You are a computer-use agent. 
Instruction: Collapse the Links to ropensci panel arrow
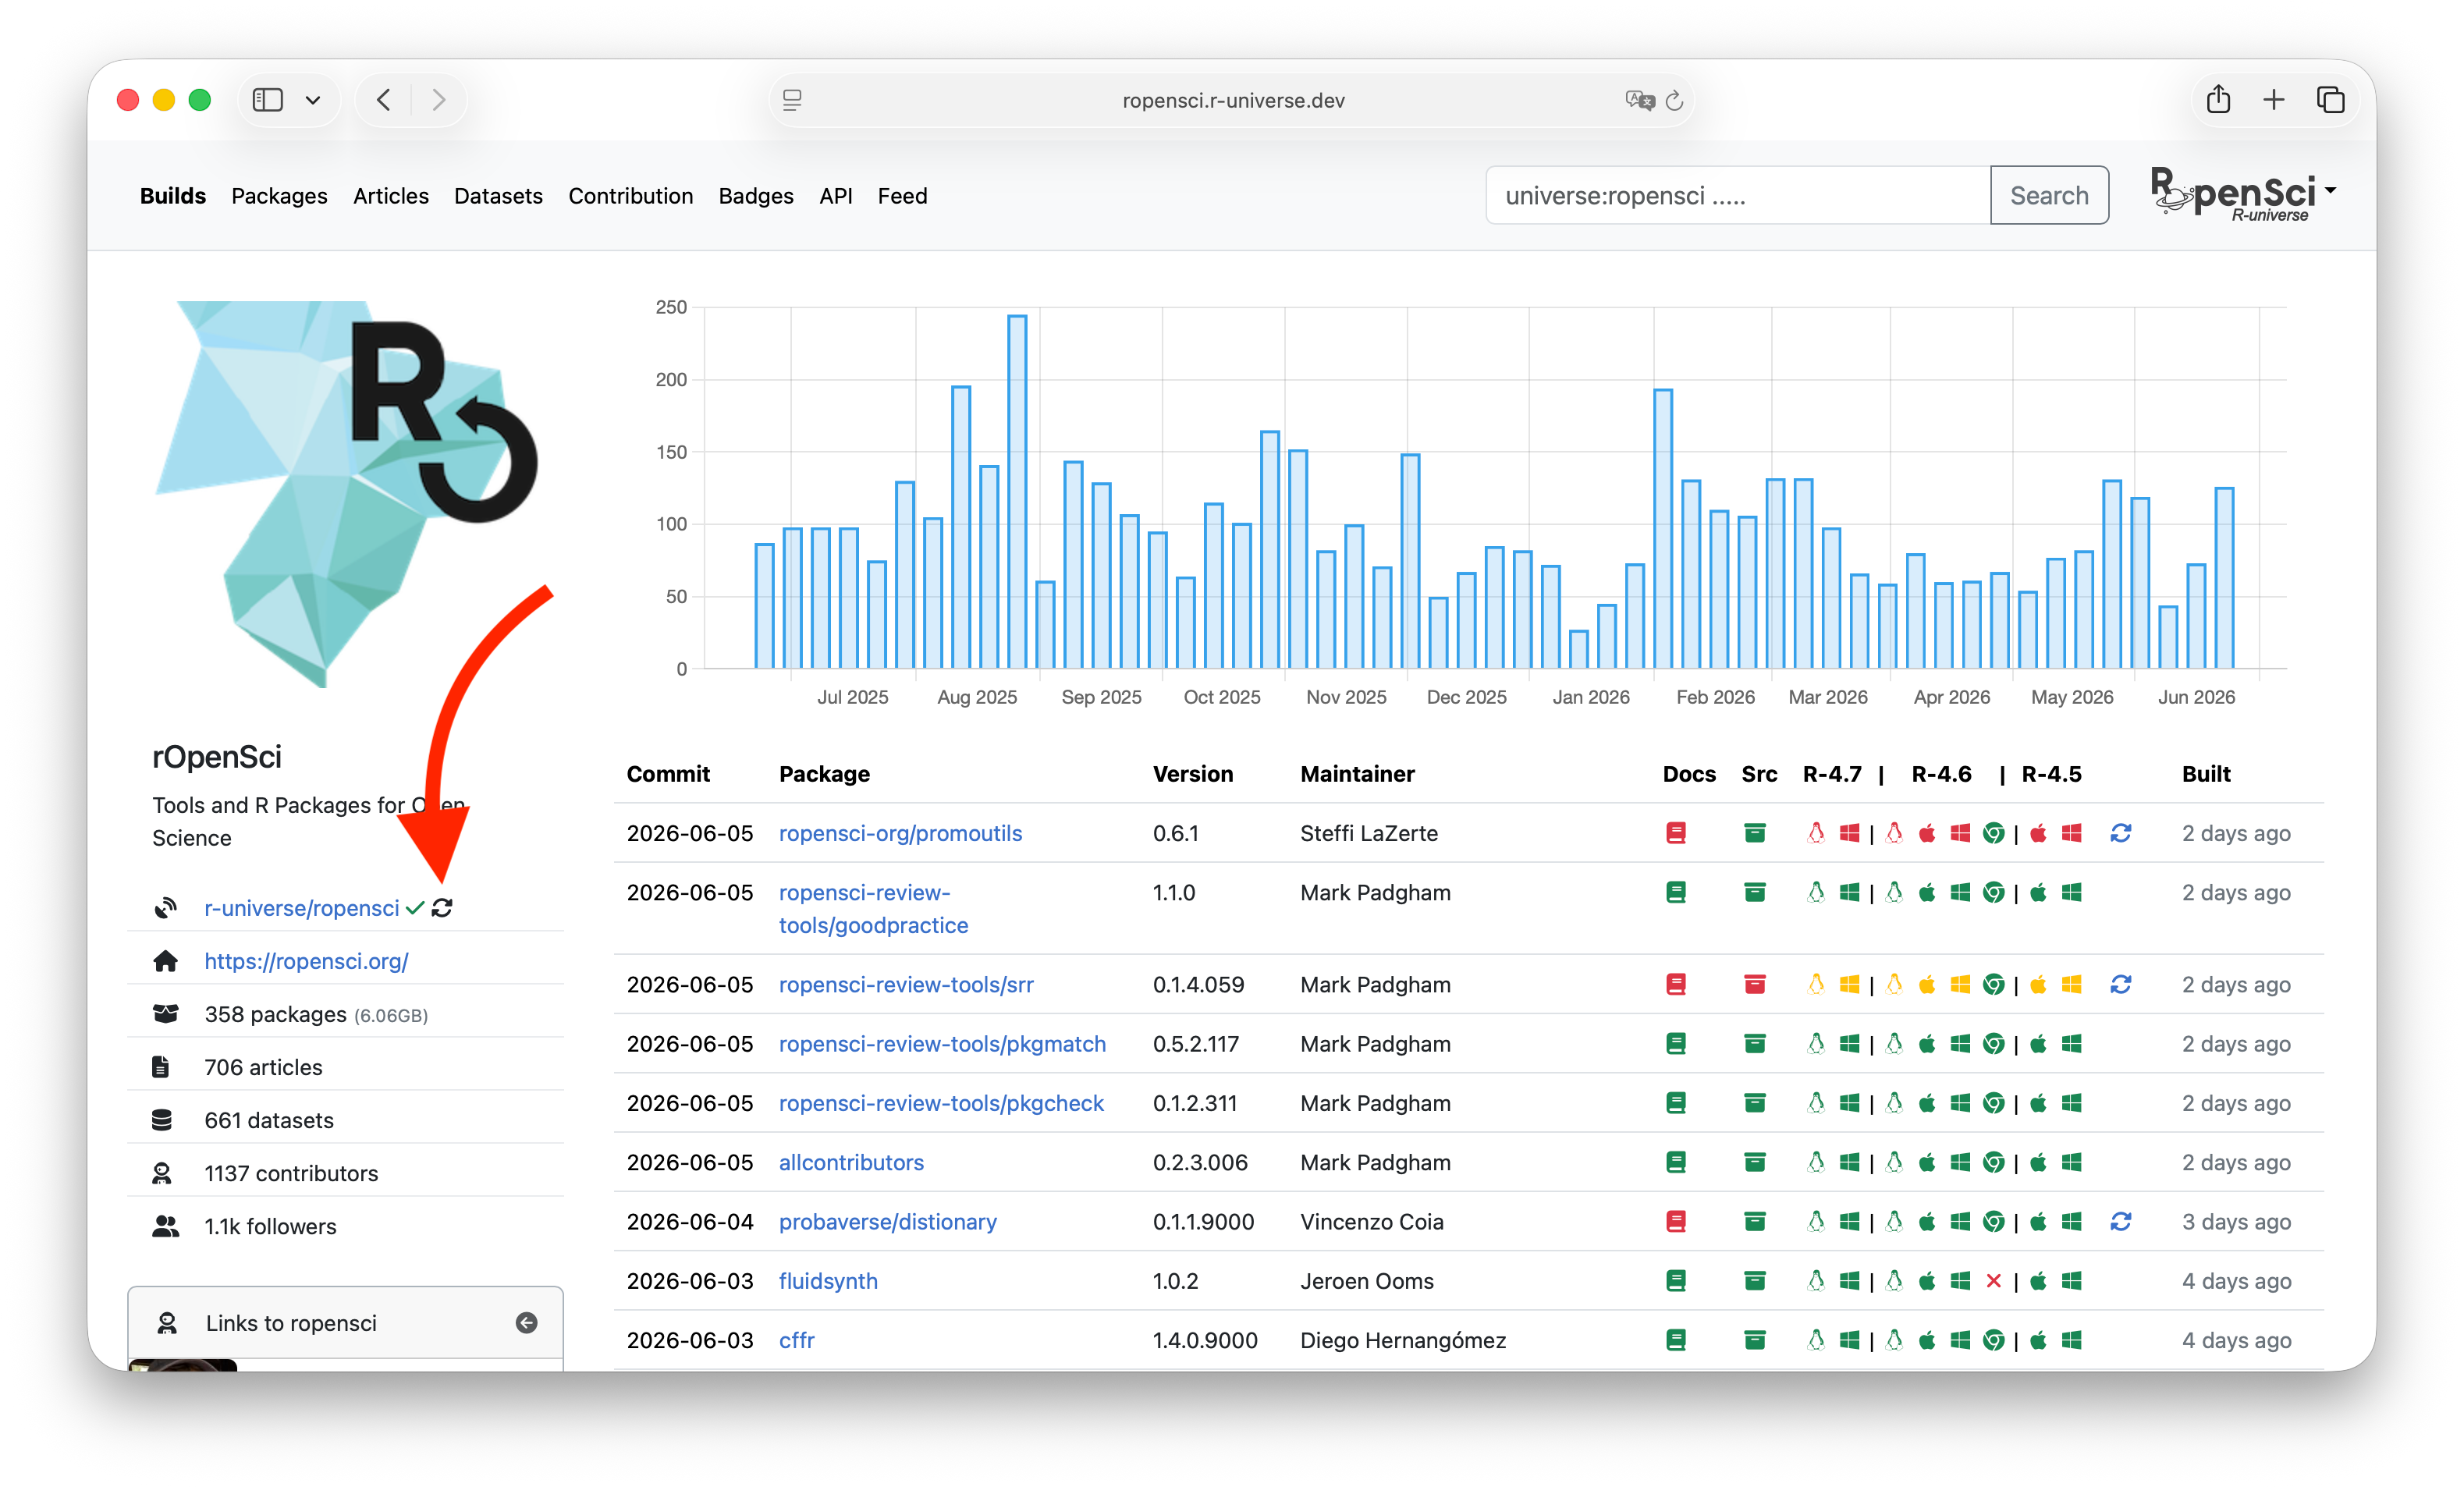(x=526, y=1323)
